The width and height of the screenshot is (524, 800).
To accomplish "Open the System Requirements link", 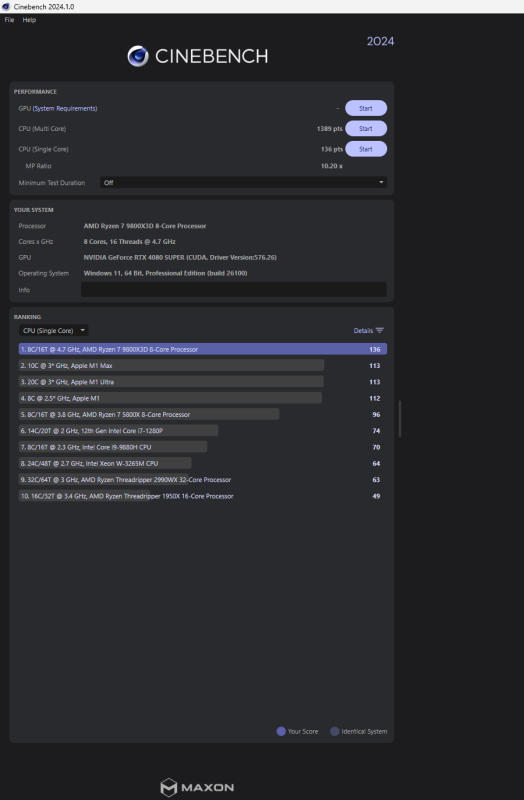I will click(x=65, y=108).
